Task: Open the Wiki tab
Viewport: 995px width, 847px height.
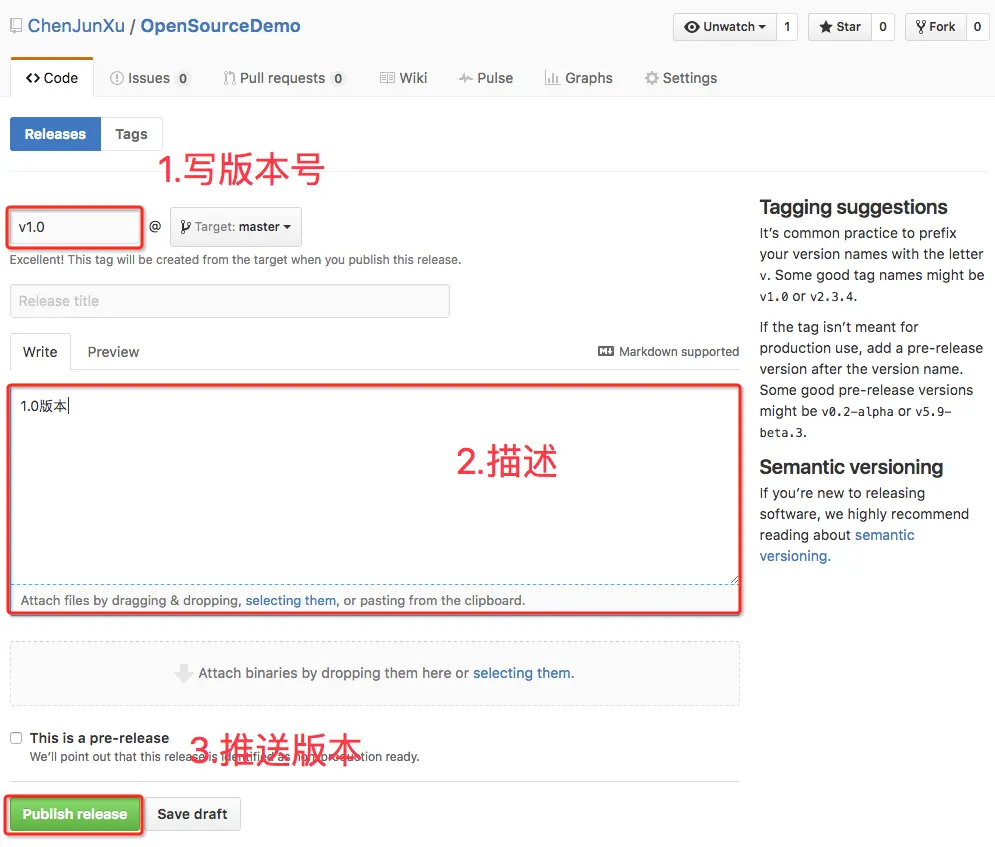Action: pos(404,78)
